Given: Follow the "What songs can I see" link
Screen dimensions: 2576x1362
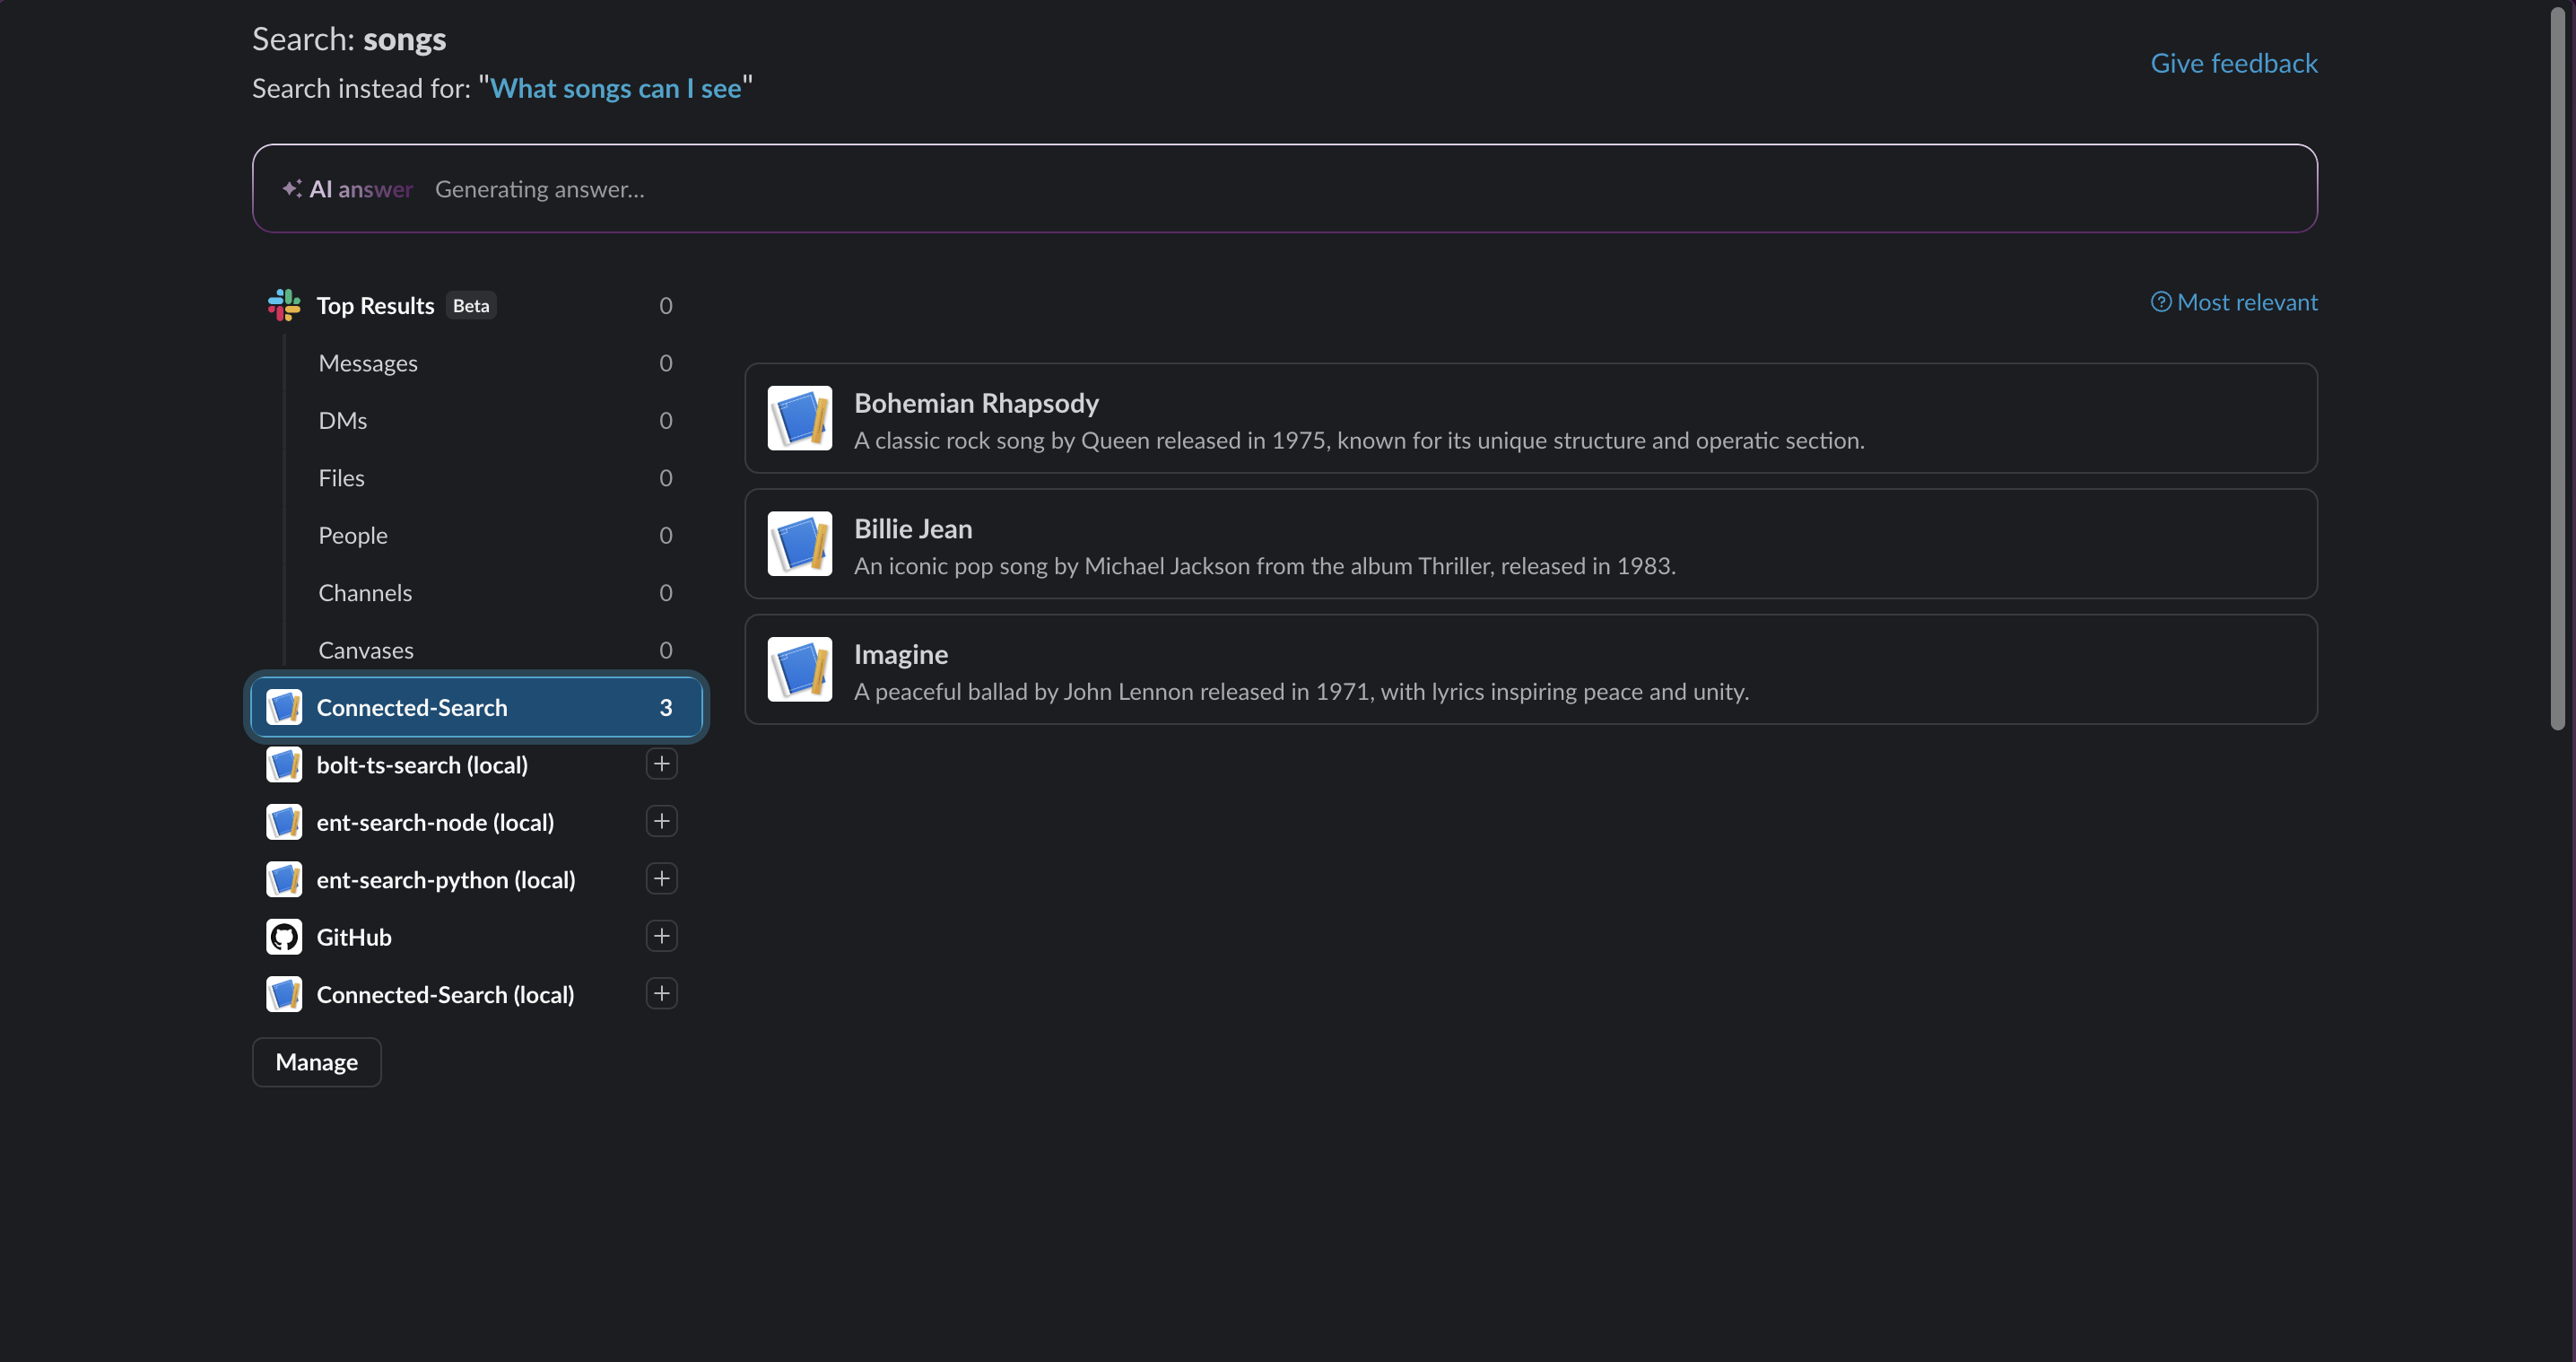Looking at the screenshot, I should tap(615, 88).
